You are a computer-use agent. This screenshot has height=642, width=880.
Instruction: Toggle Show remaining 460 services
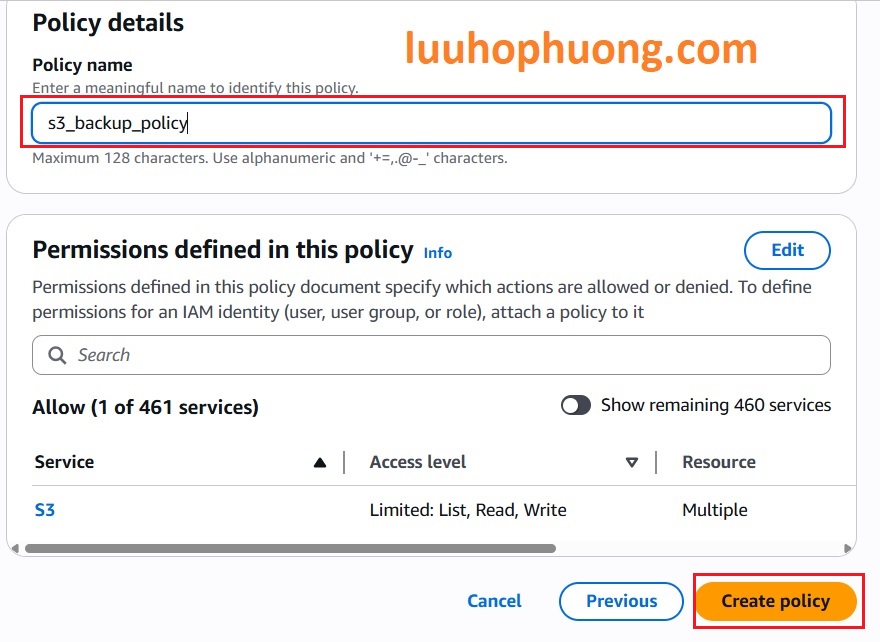pos(576,406)
